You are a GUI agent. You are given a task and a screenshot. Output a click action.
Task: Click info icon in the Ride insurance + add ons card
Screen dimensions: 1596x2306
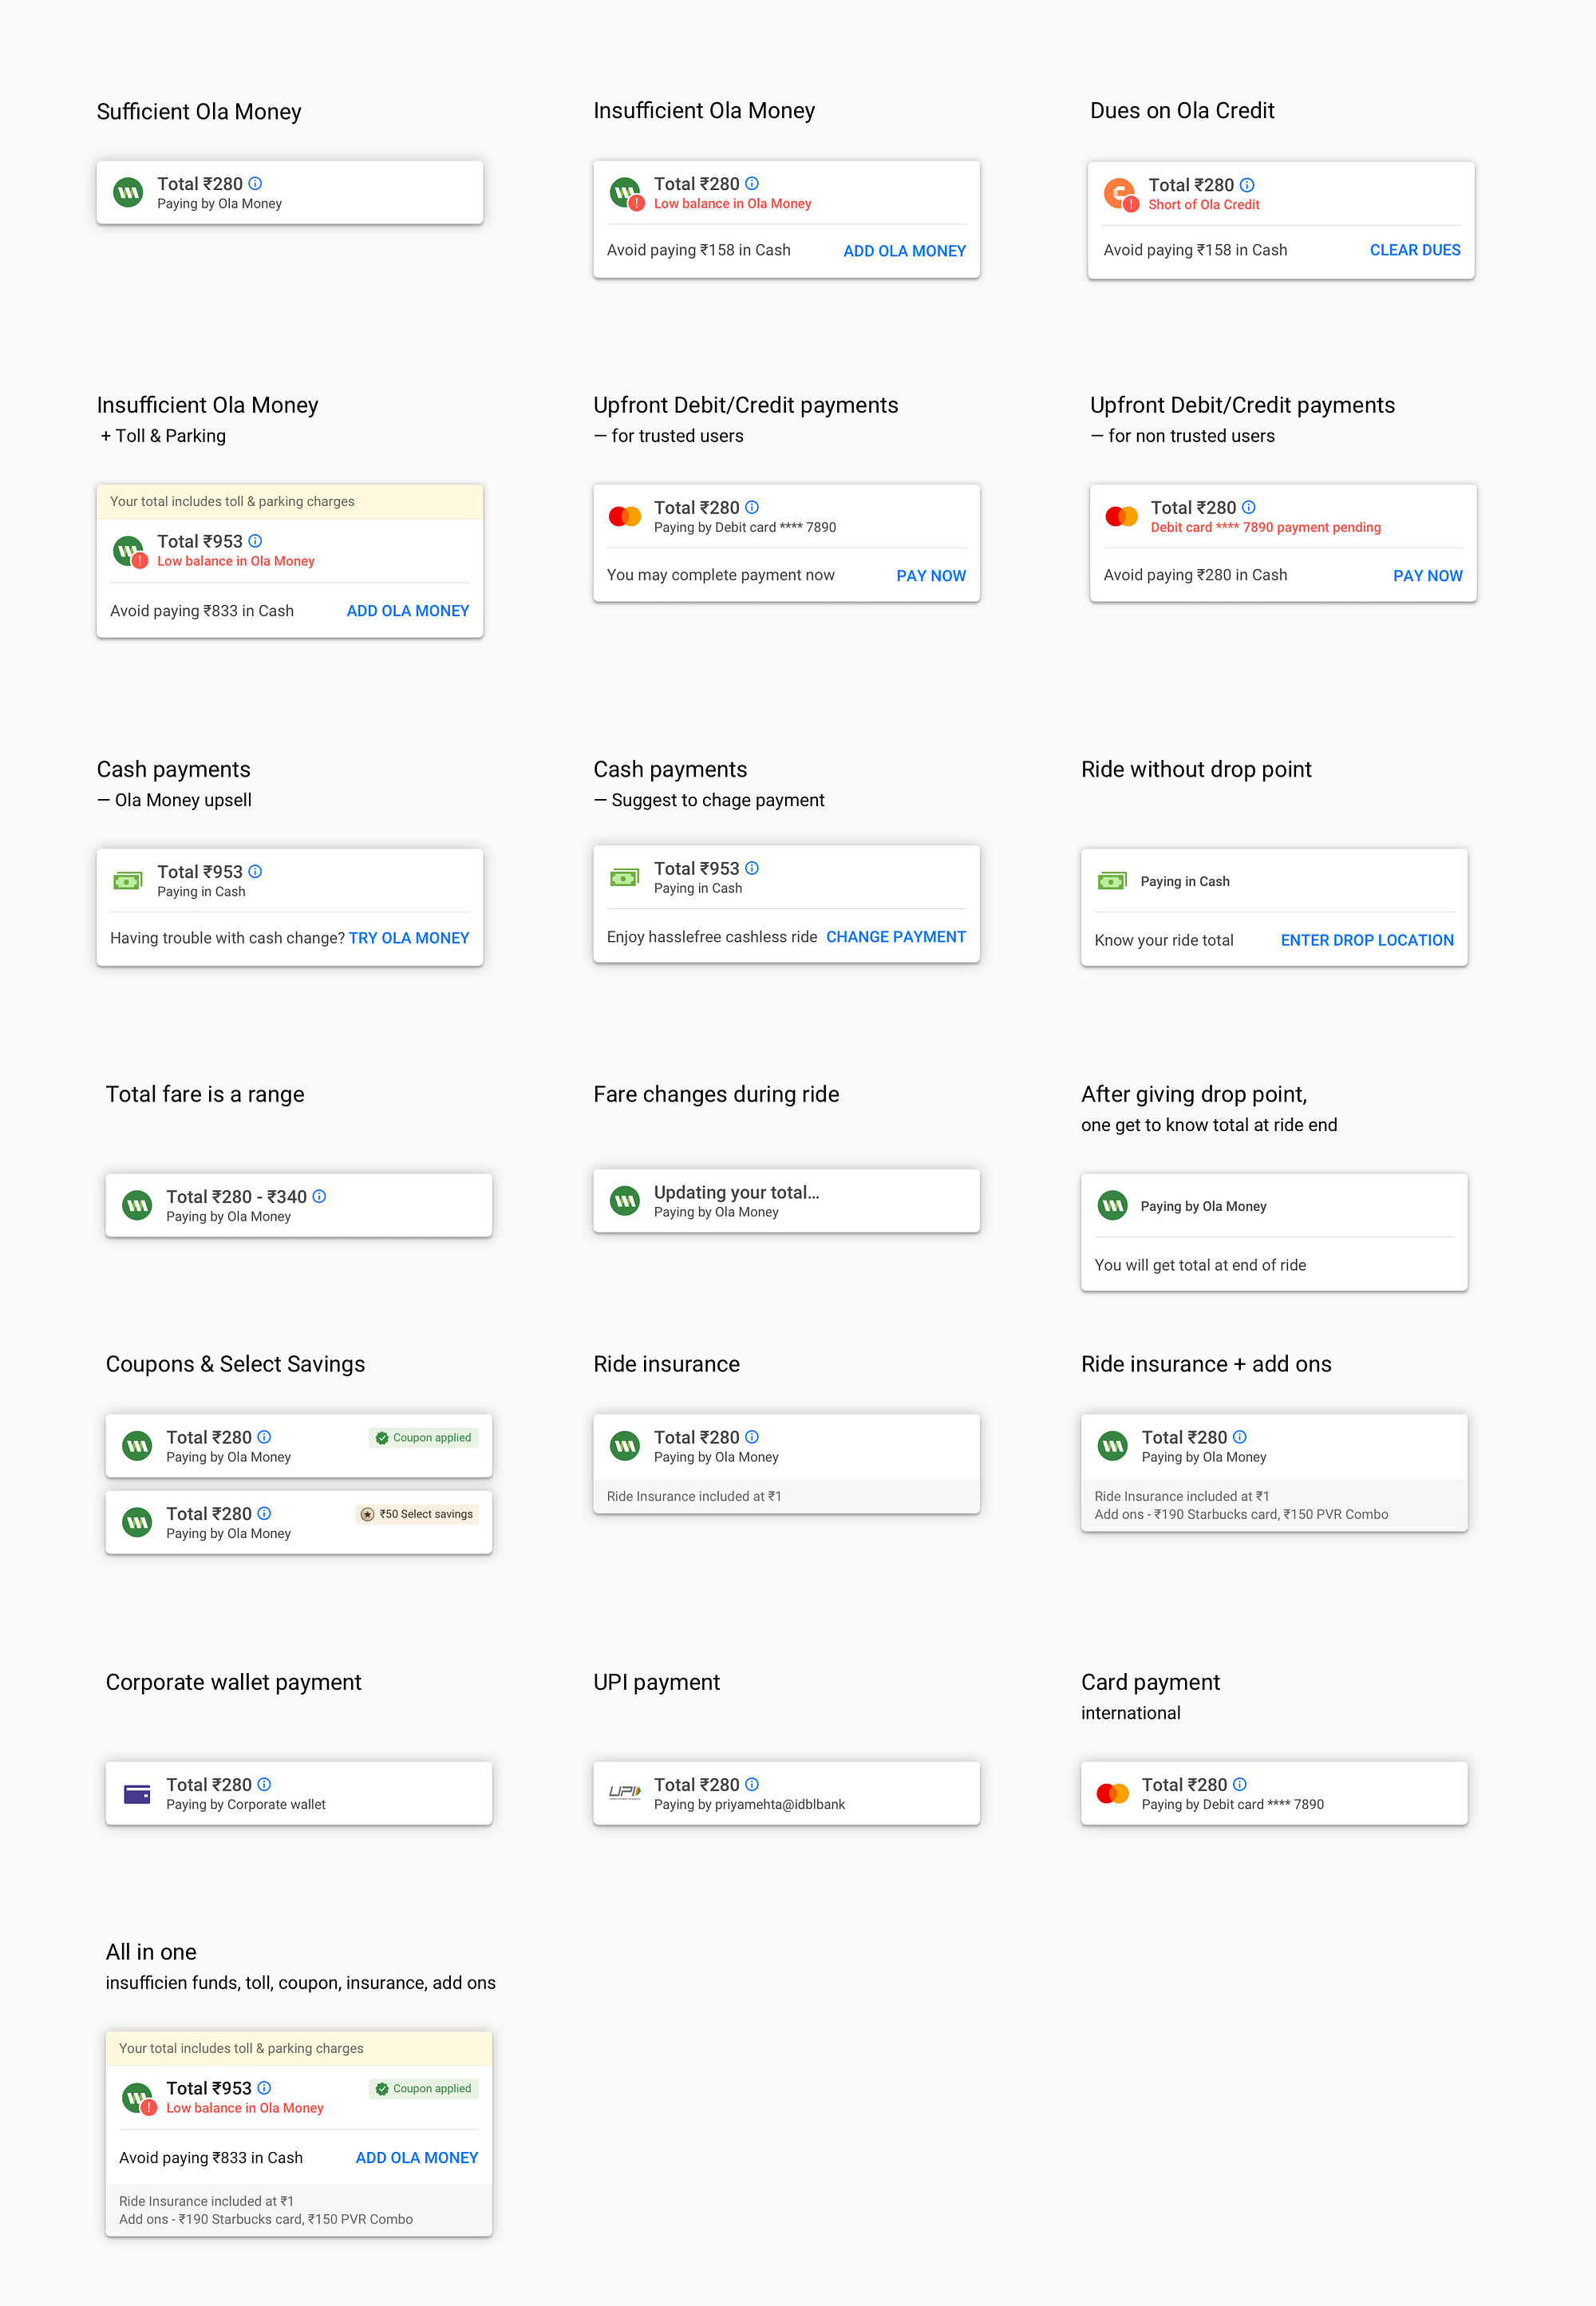pos(1240,1437)
